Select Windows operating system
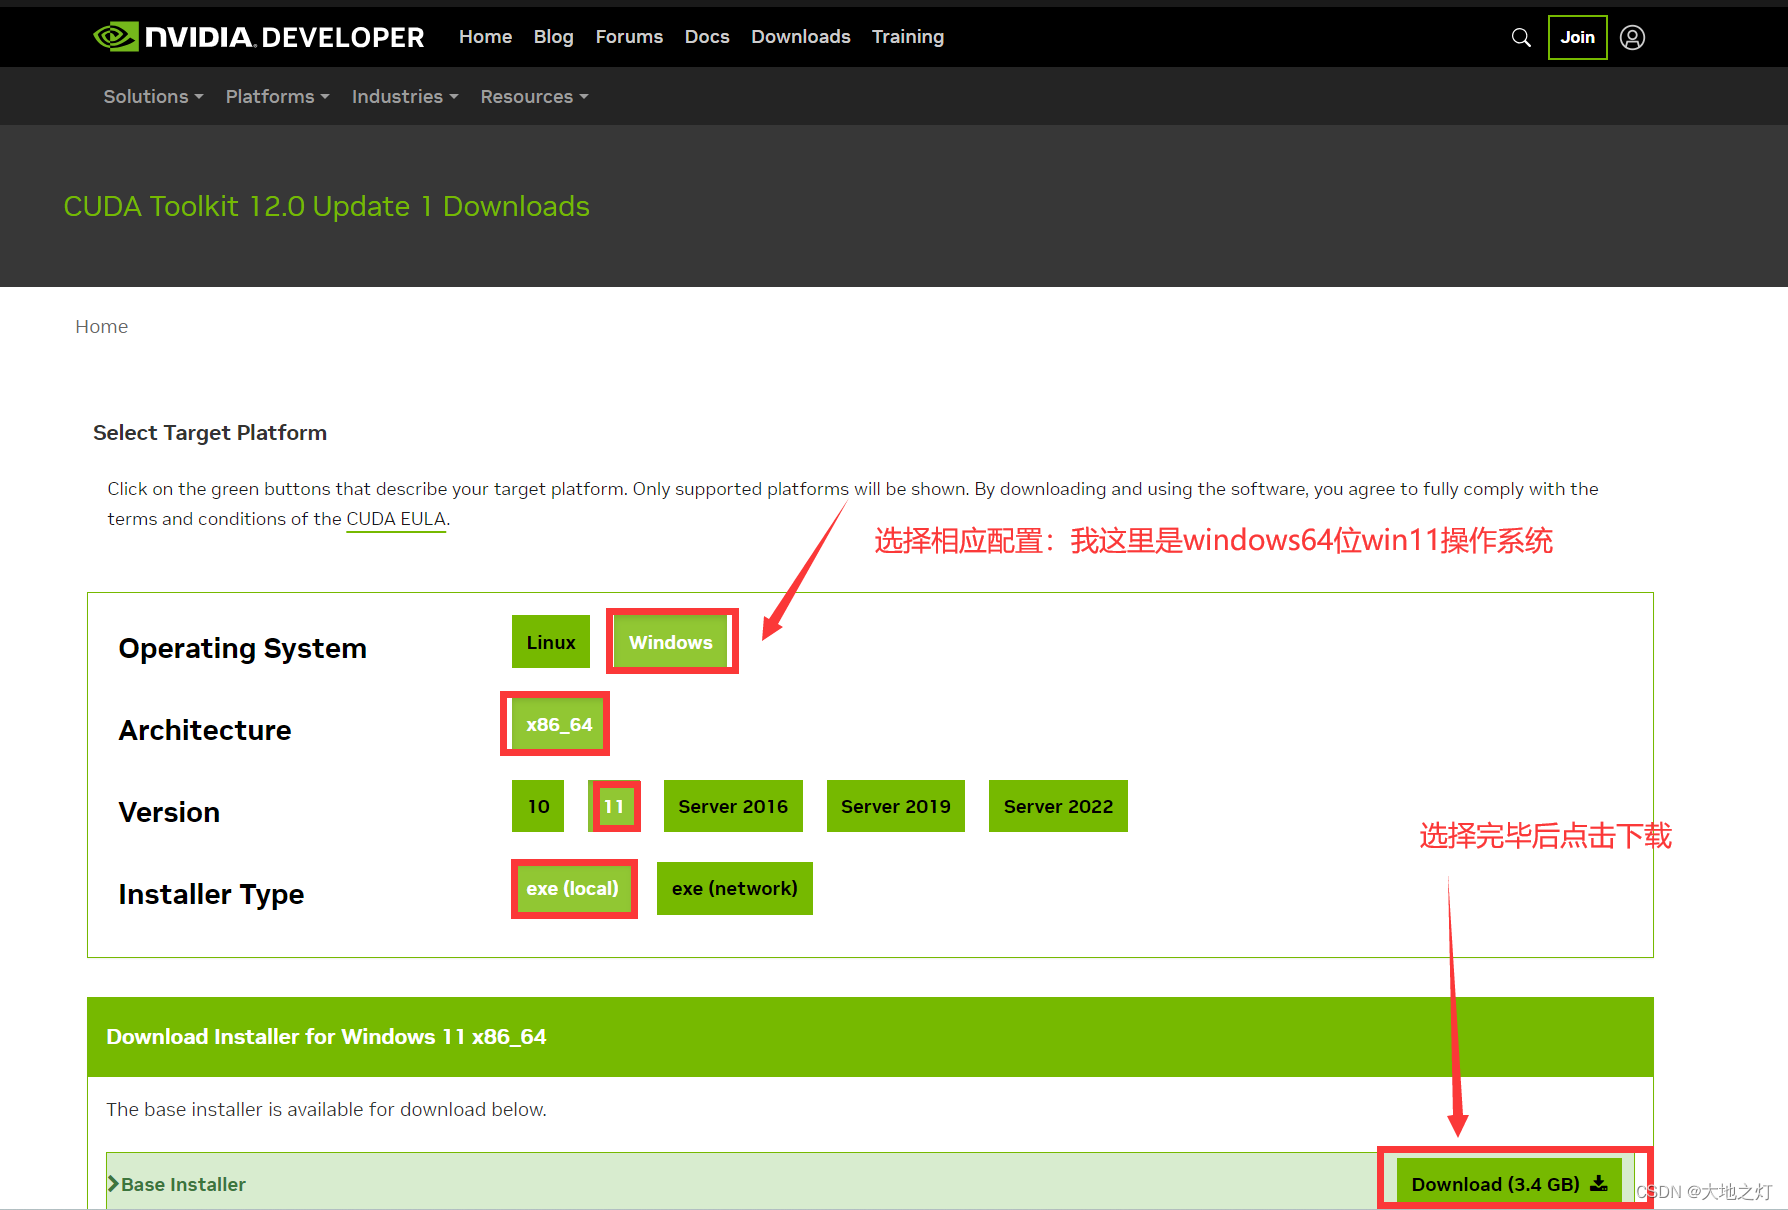The height and width of the screenshot is (1210, 1788). (x=671, y=642)
